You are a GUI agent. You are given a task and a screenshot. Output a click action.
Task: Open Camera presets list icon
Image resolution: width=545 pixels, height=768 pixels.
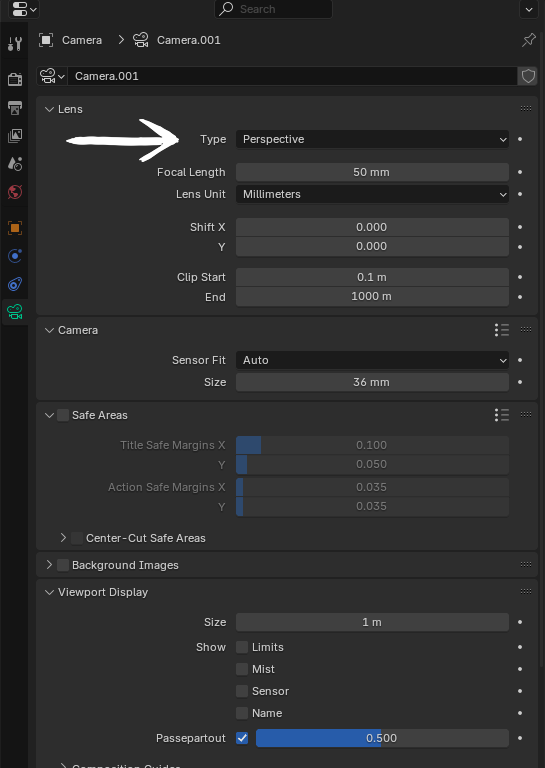click(501, 330)
